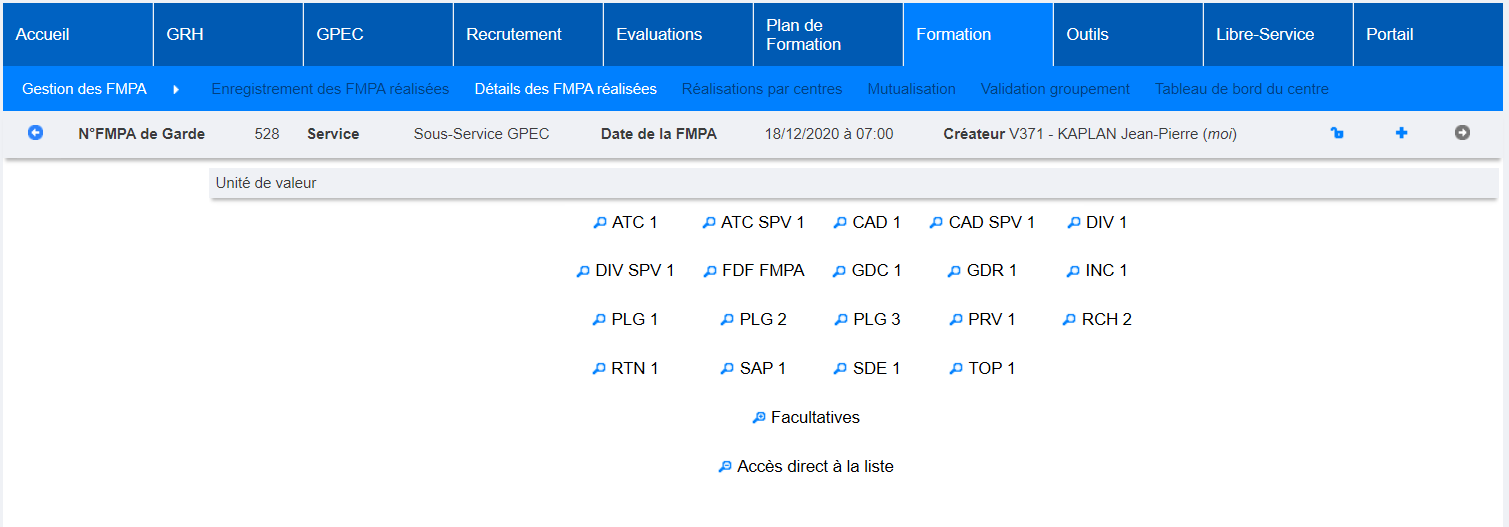The height and width of the screenshot is (527, 1509).
Task: Click the blue back arrow icon
Action: click(36, 132)
